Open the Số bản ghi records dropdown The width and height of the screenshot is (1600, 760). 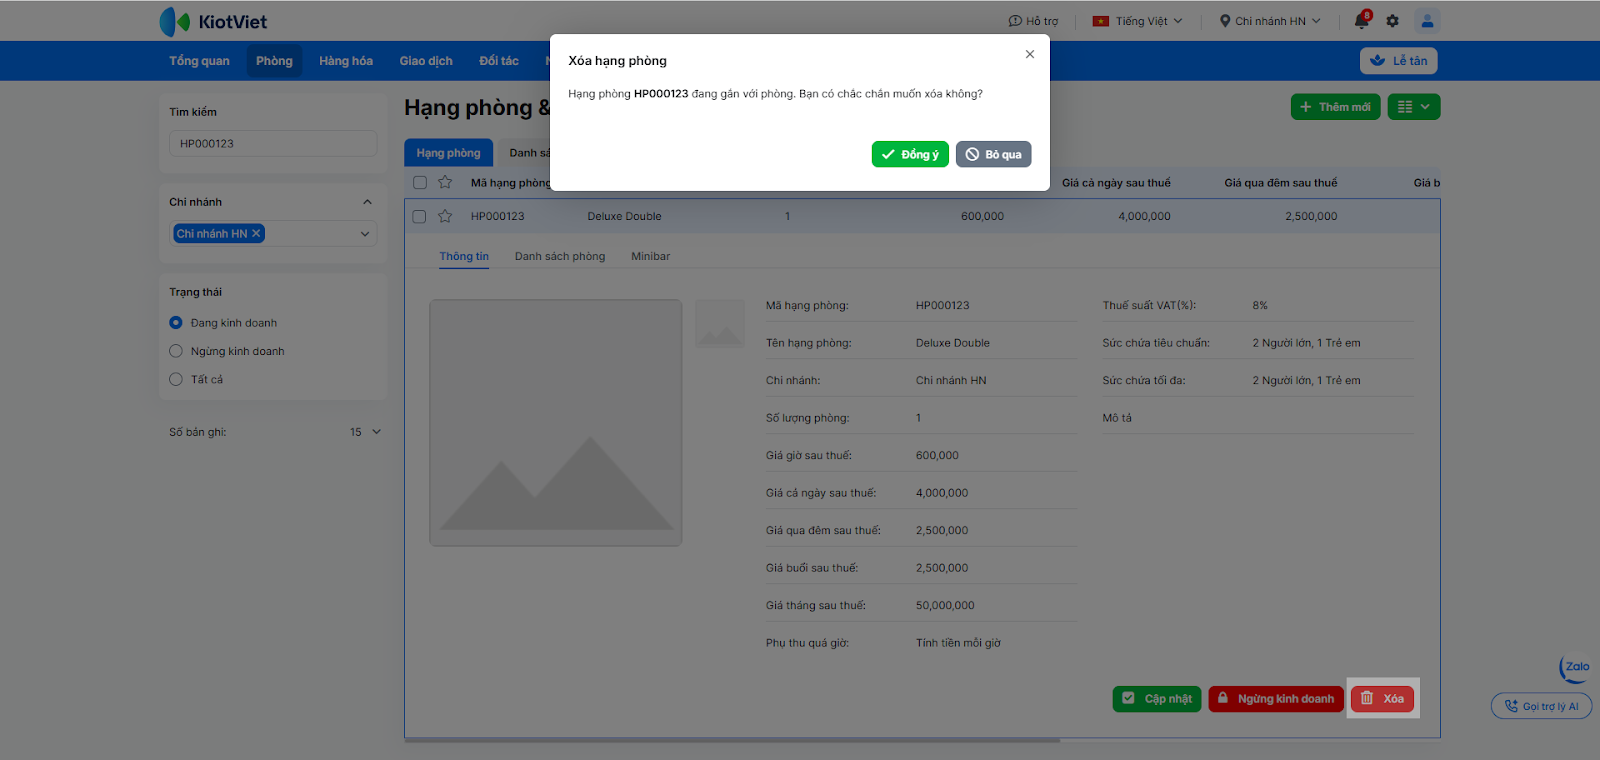click(366, 432)
